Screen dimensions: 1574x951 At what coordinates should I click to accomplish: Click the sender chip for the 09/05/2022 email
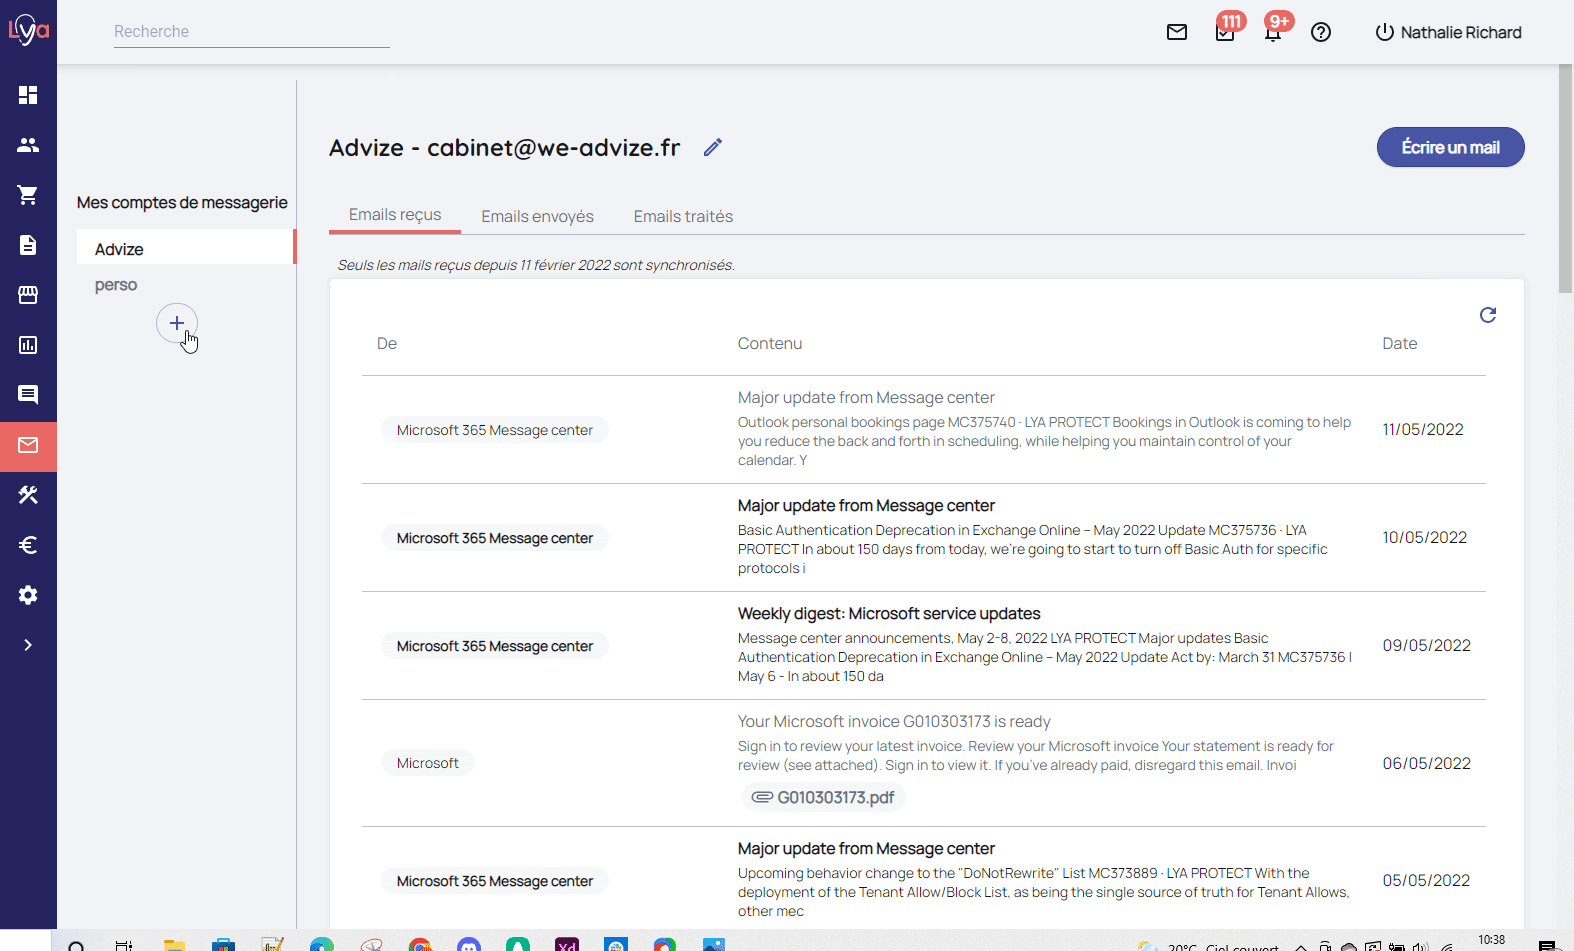click(x=495, y=646)
